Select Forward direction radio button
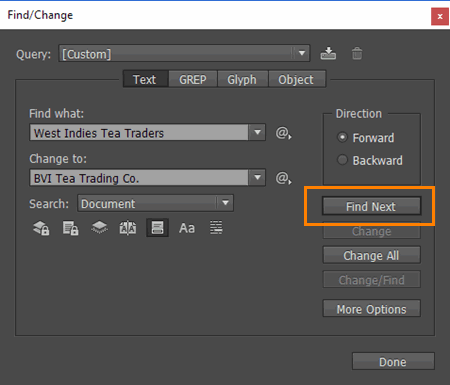 point(342,137)
